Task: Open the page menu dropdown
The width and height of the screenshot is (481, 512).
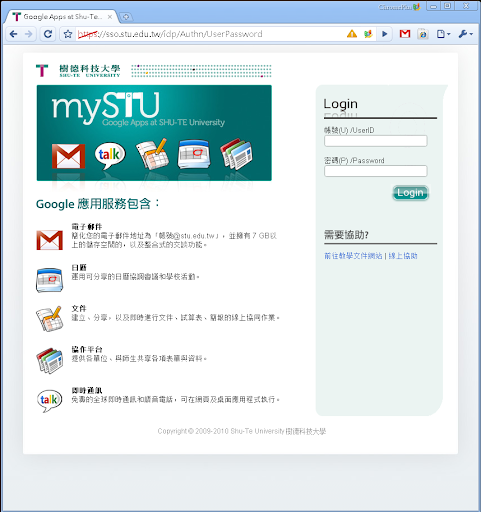Action: [x=443, y=34]
